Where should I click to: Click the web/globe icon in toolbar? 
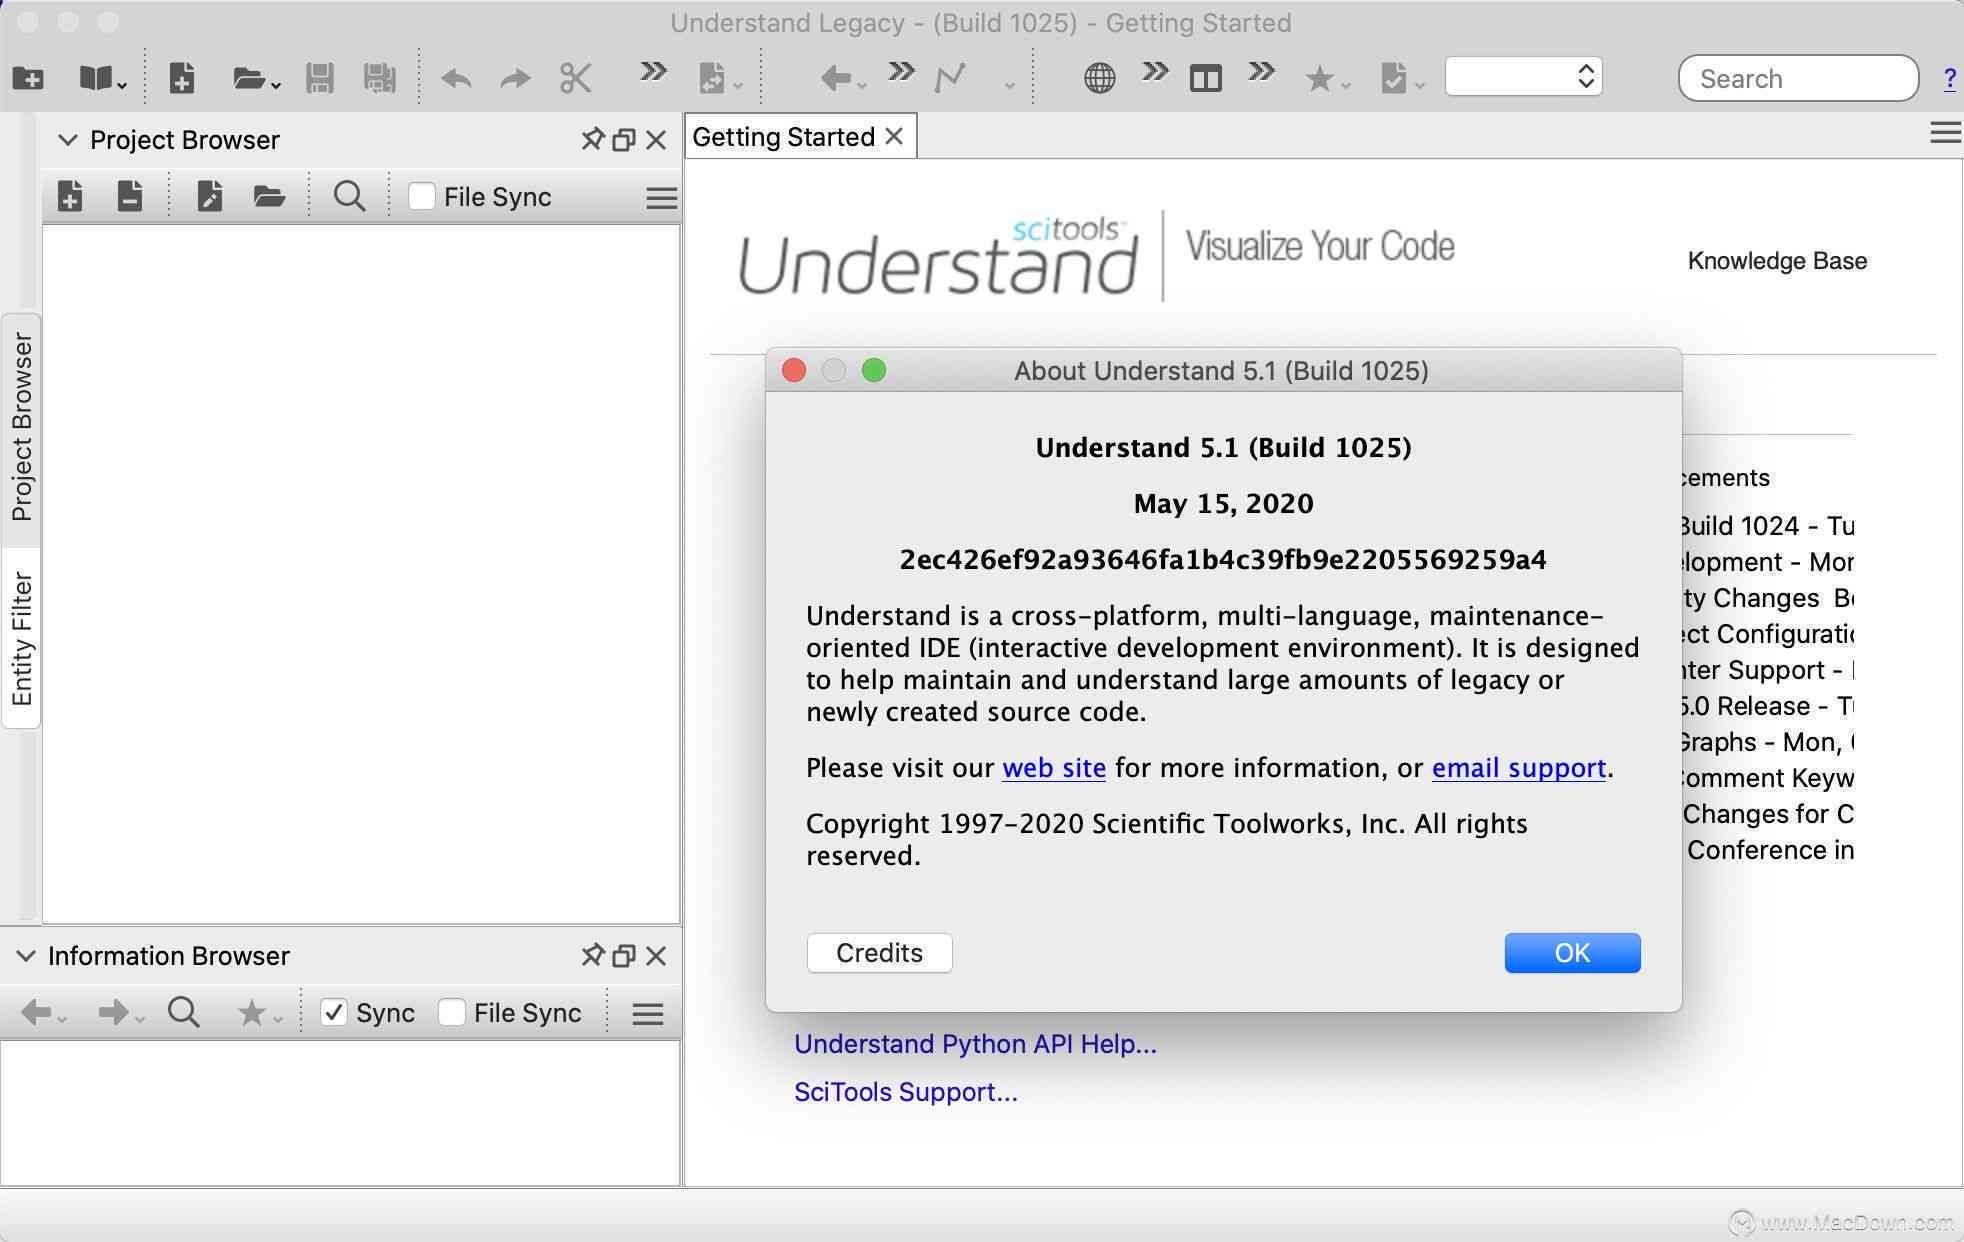coord(1099,77)
